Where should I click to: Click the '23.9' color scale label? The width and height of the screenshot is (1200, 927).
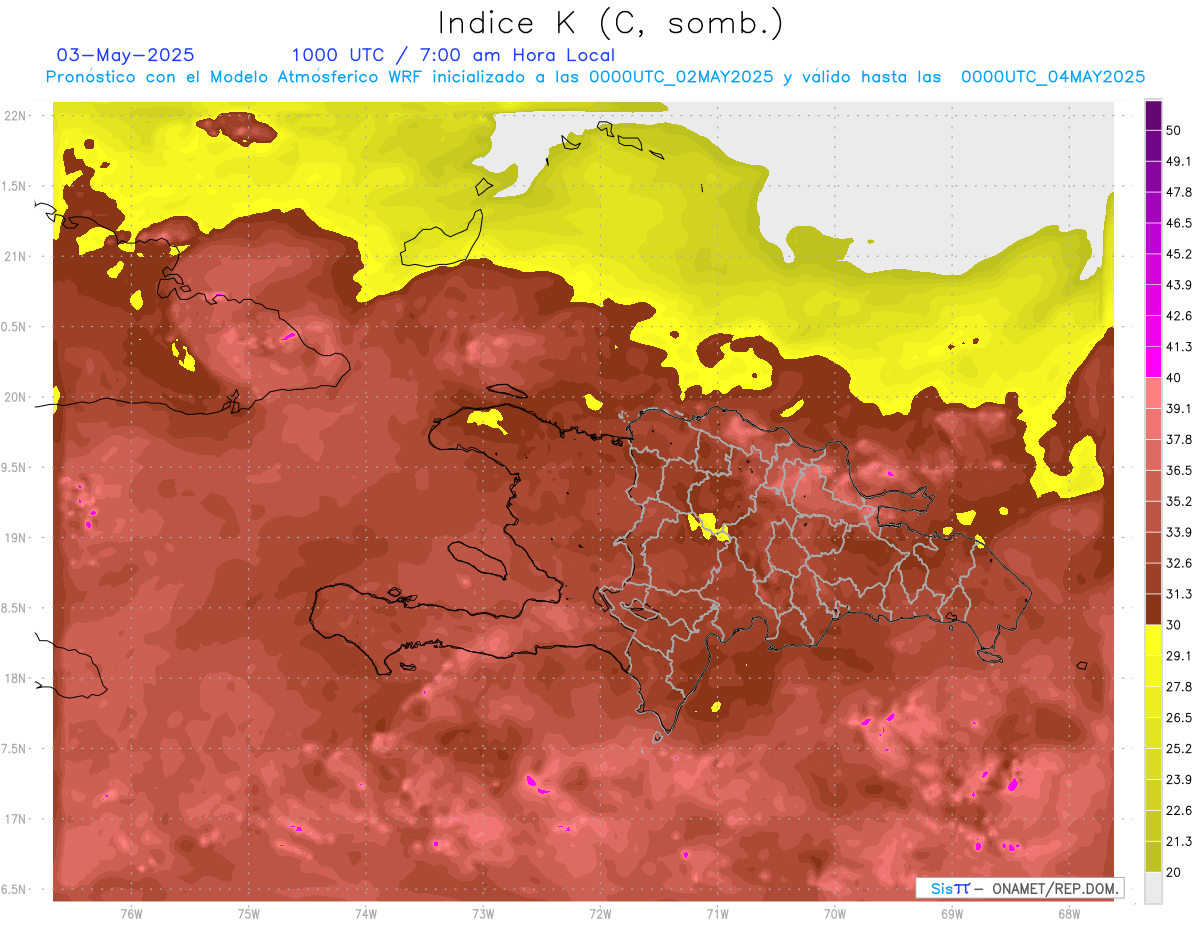[x=1179, y=780]
